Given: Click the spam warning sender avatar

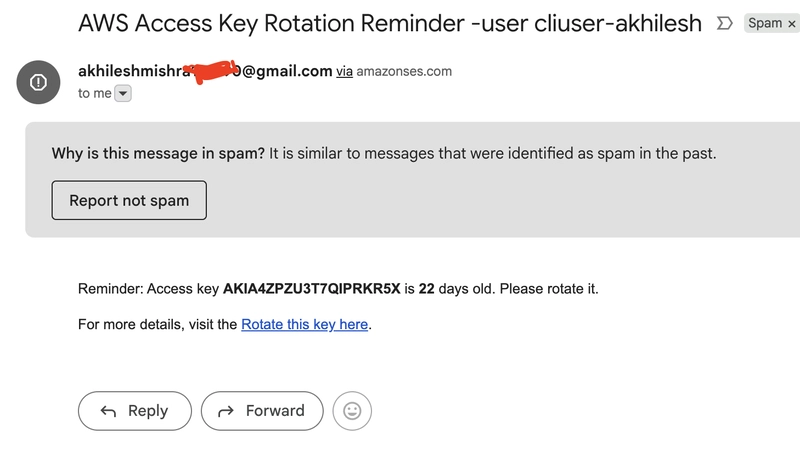Looking at the screenshot, I should point(38,82).
